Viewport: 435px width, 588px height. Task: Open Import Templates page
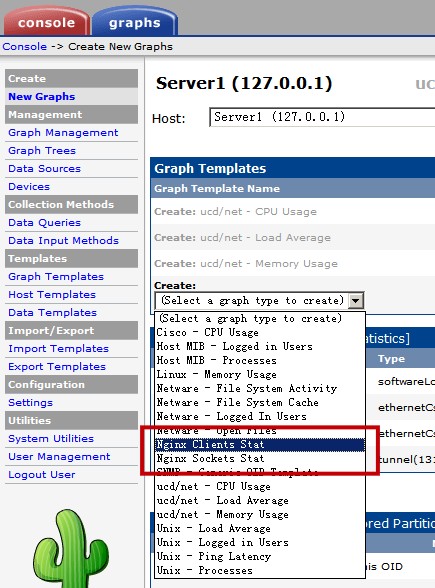pyautogui.click(x=58, y=349)
